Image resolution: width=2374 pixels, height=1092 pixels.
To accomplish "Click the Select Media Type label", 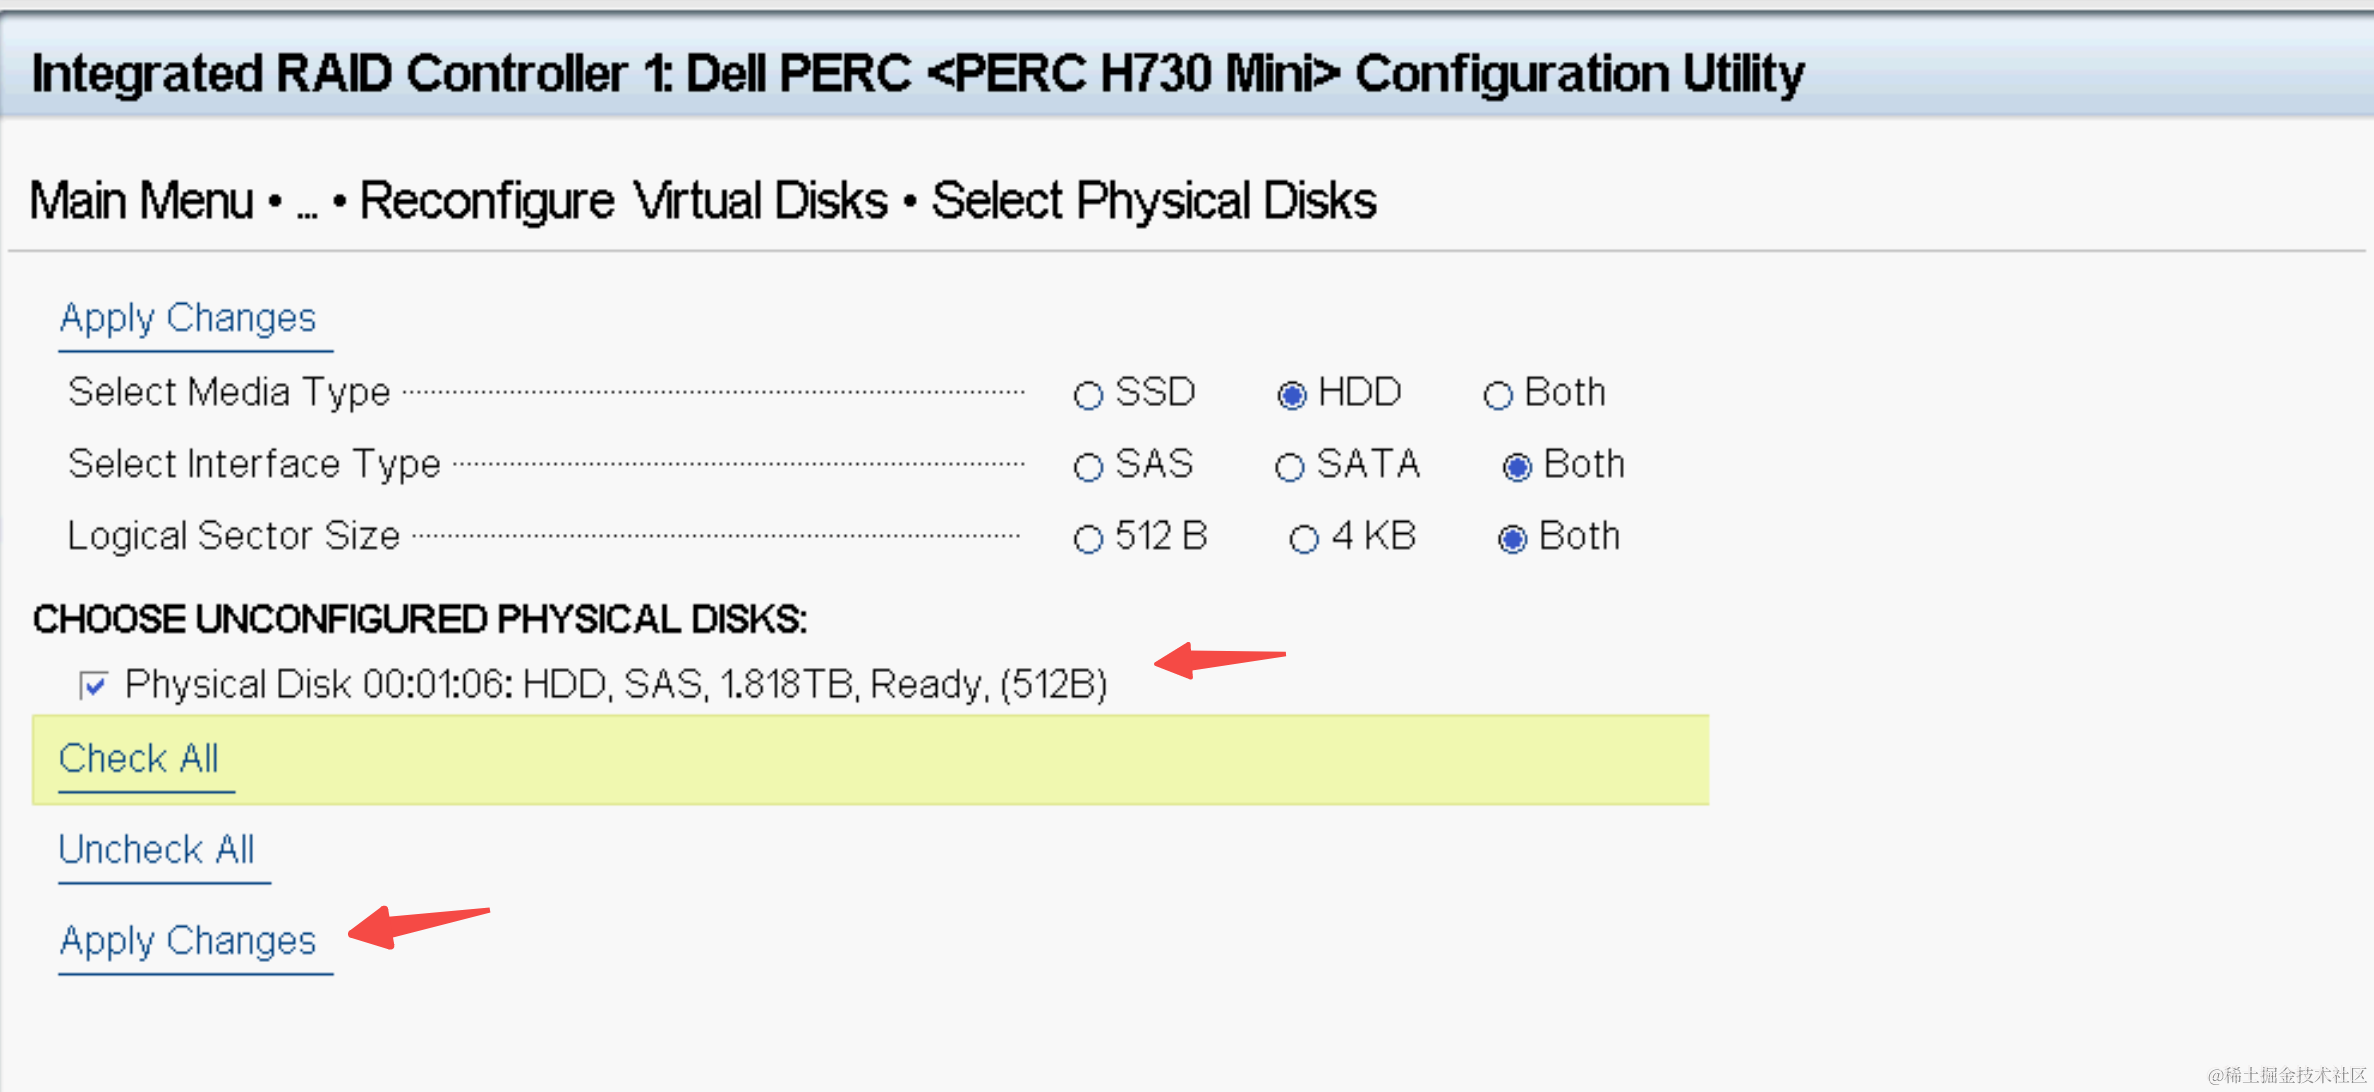I will [229, 392].
